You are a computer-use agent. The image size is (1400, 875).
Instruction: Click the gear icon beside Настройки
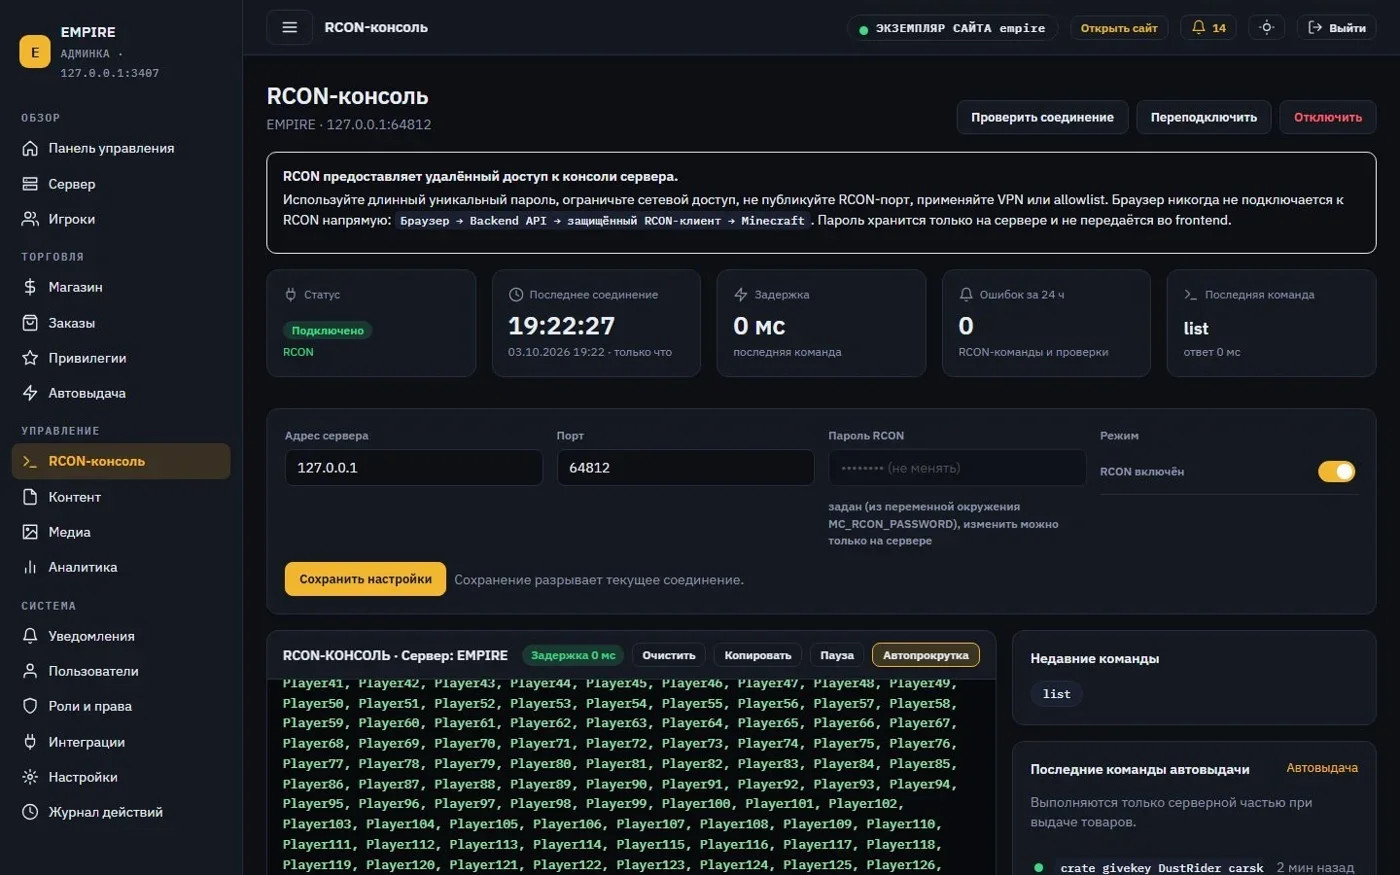coord(30,777)
